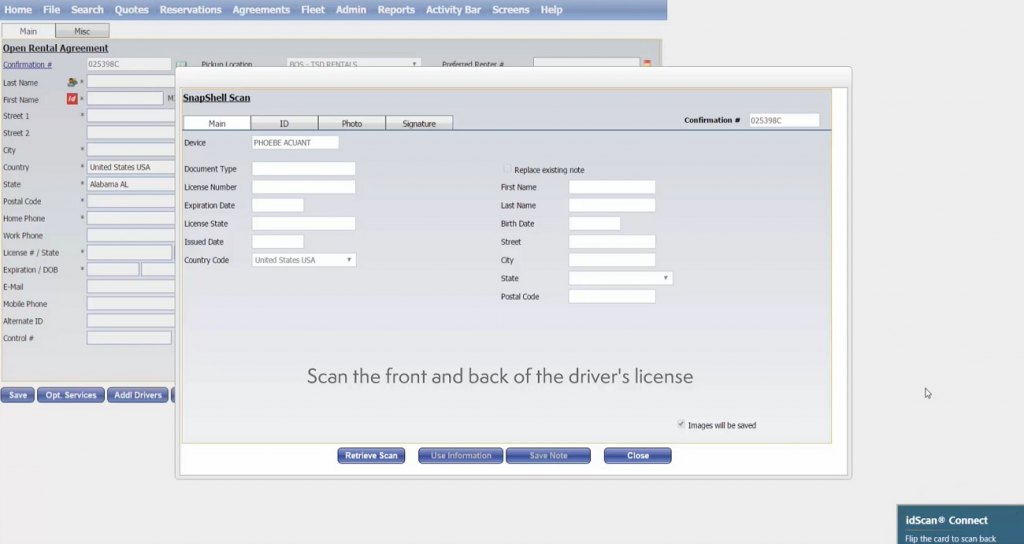1024x544 pixels.
Task: Click the green icon beside the Confirmation # field
Action: click(181, 65)
